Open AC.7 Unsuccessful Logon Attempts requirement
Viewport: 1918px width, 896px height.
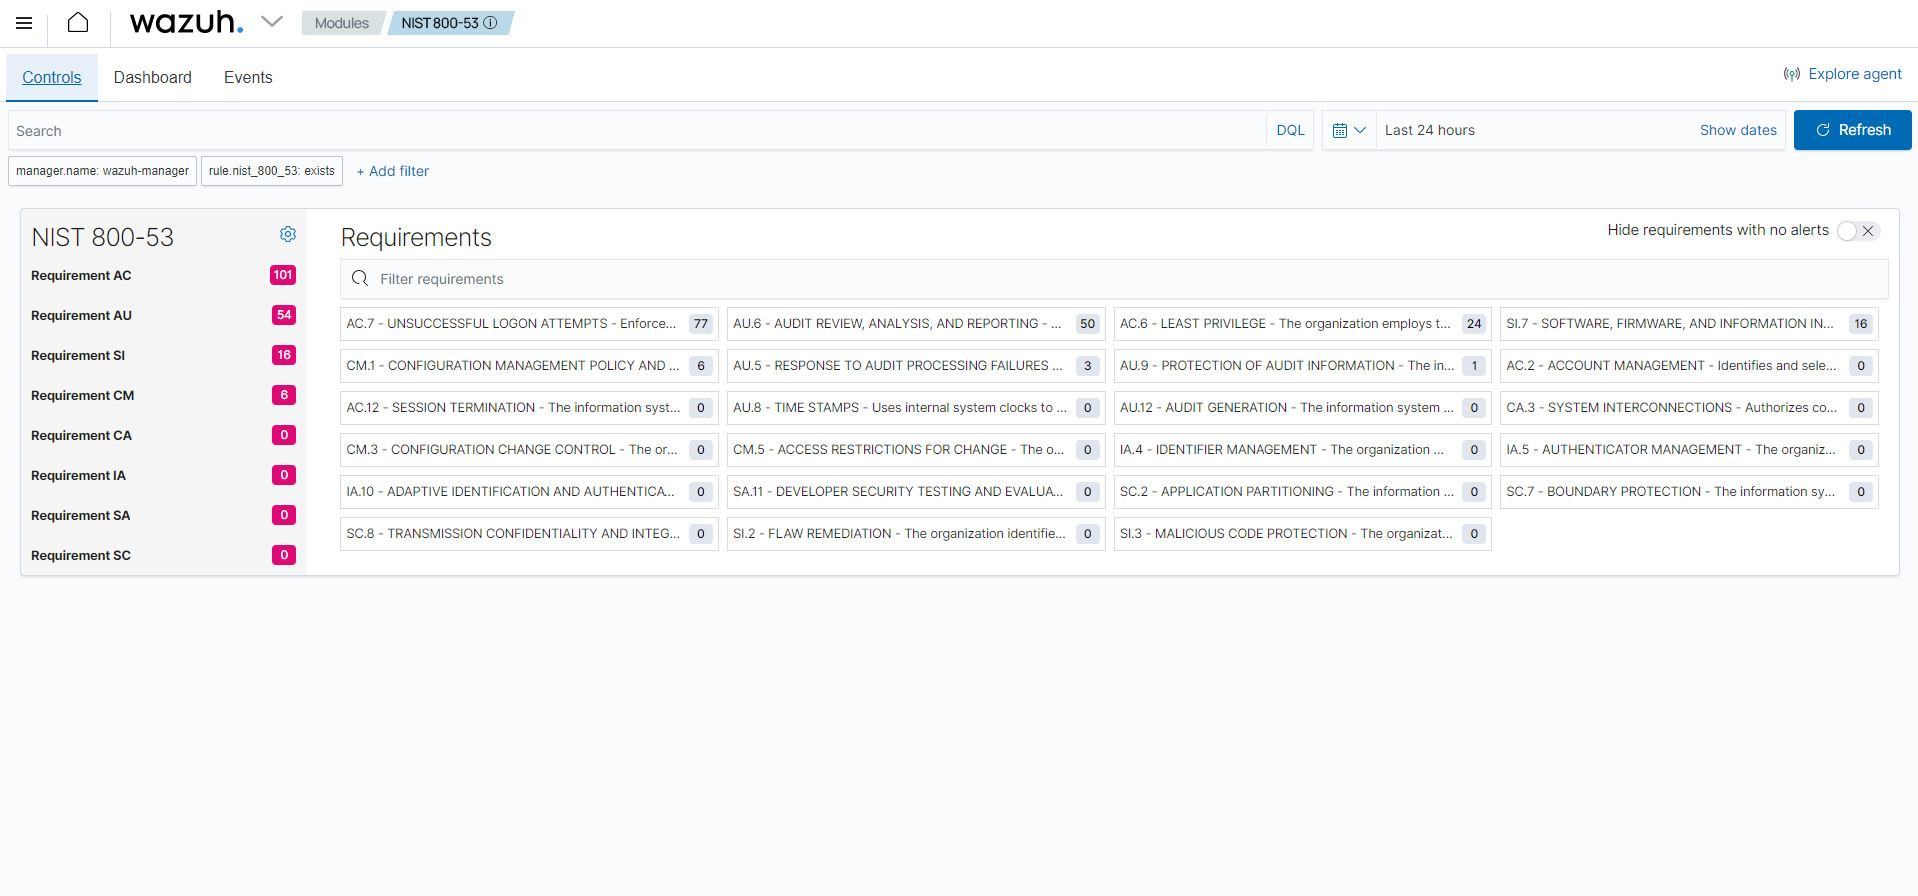529,324
